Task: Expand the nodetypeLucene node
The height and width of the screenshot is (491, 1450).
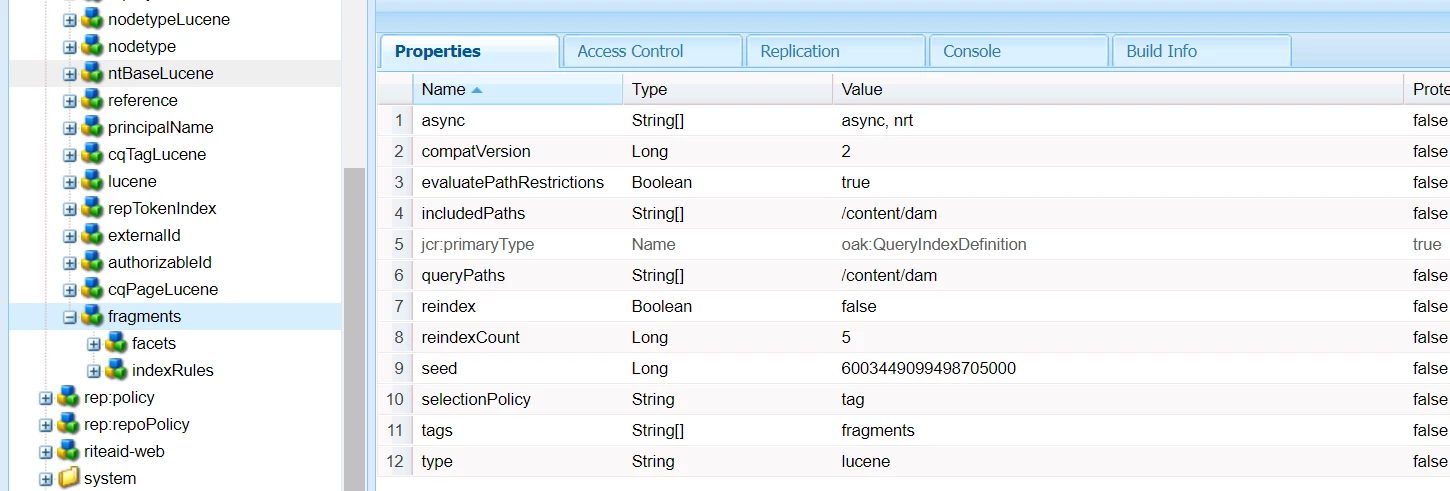Action: click(x=70, y=20)
